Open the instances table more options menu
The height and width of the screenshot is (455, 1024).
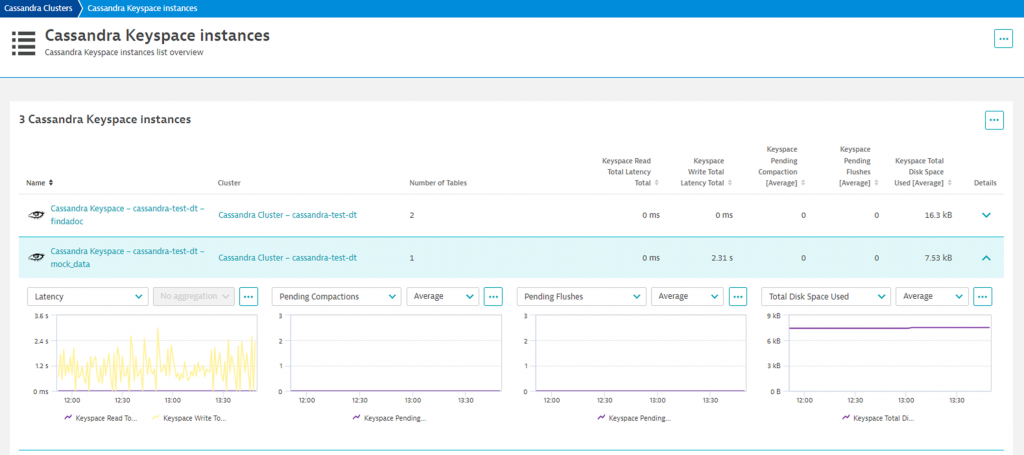[x=994, y=120]
